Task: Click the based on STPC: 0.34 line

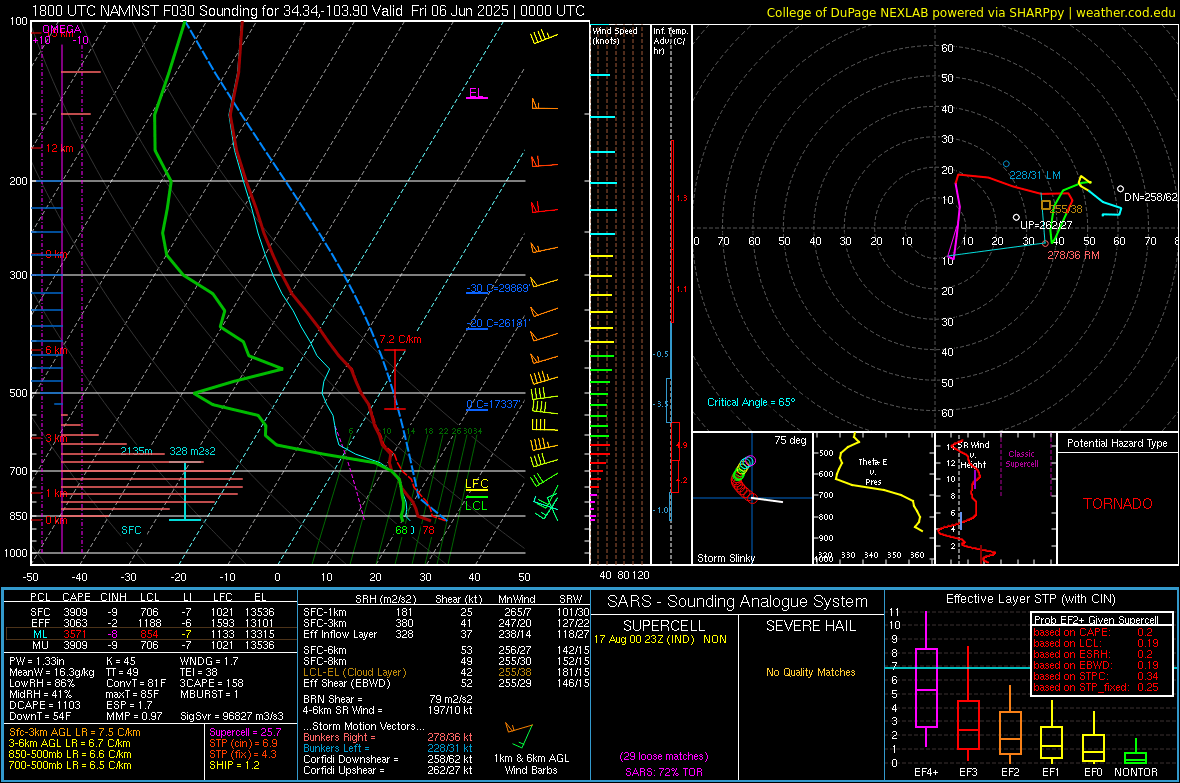Action: [x=1096, y=676]
